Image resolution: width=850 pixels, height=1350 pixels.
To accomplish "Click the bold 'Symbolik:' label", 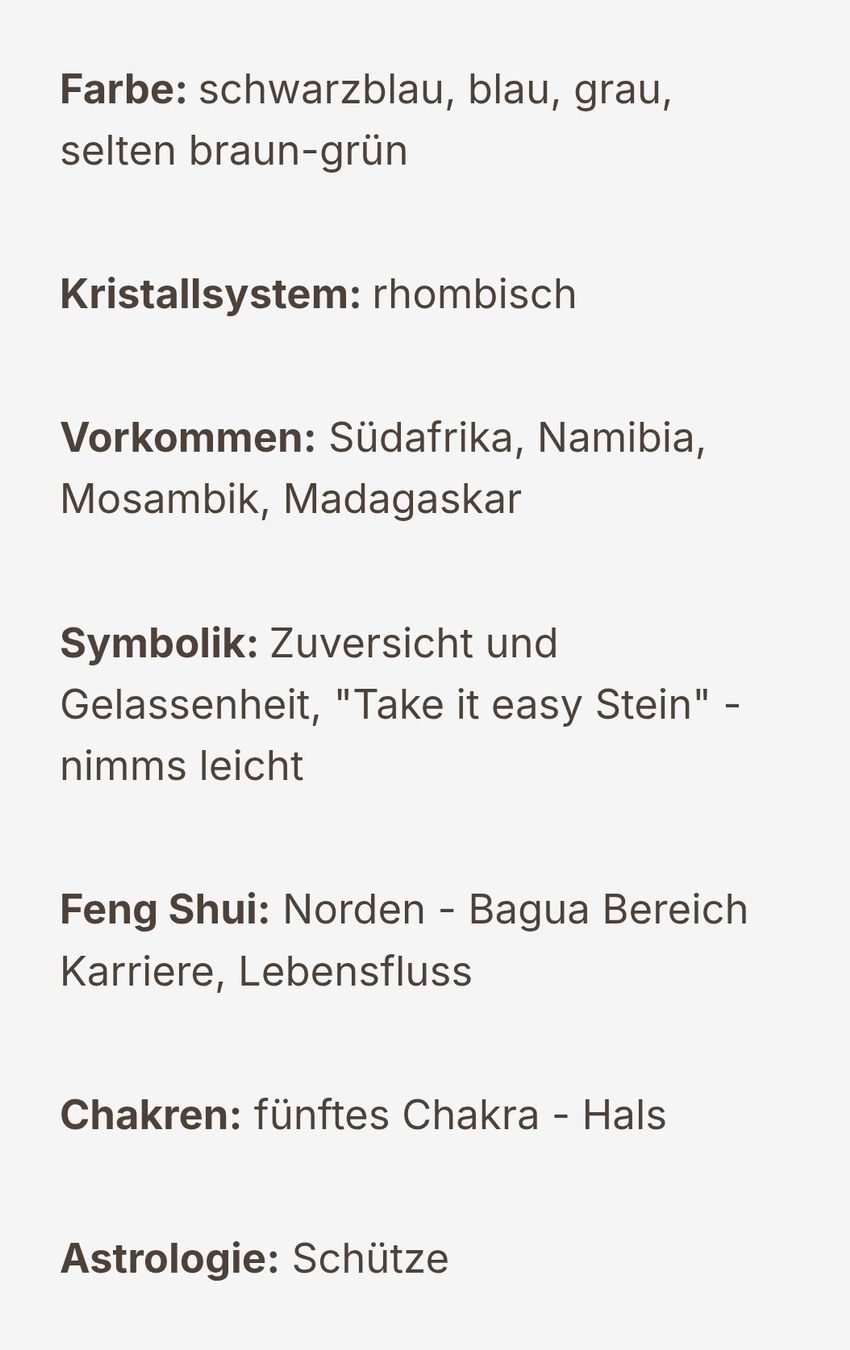I will coord(160,644).
